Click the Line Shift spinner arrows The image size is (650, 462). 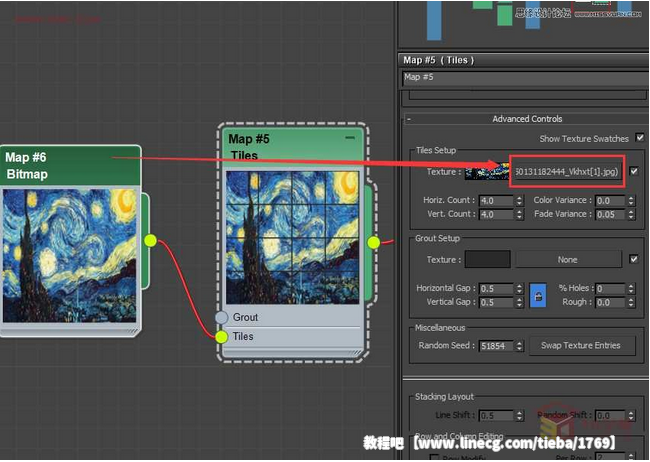[x=519, y=416]
